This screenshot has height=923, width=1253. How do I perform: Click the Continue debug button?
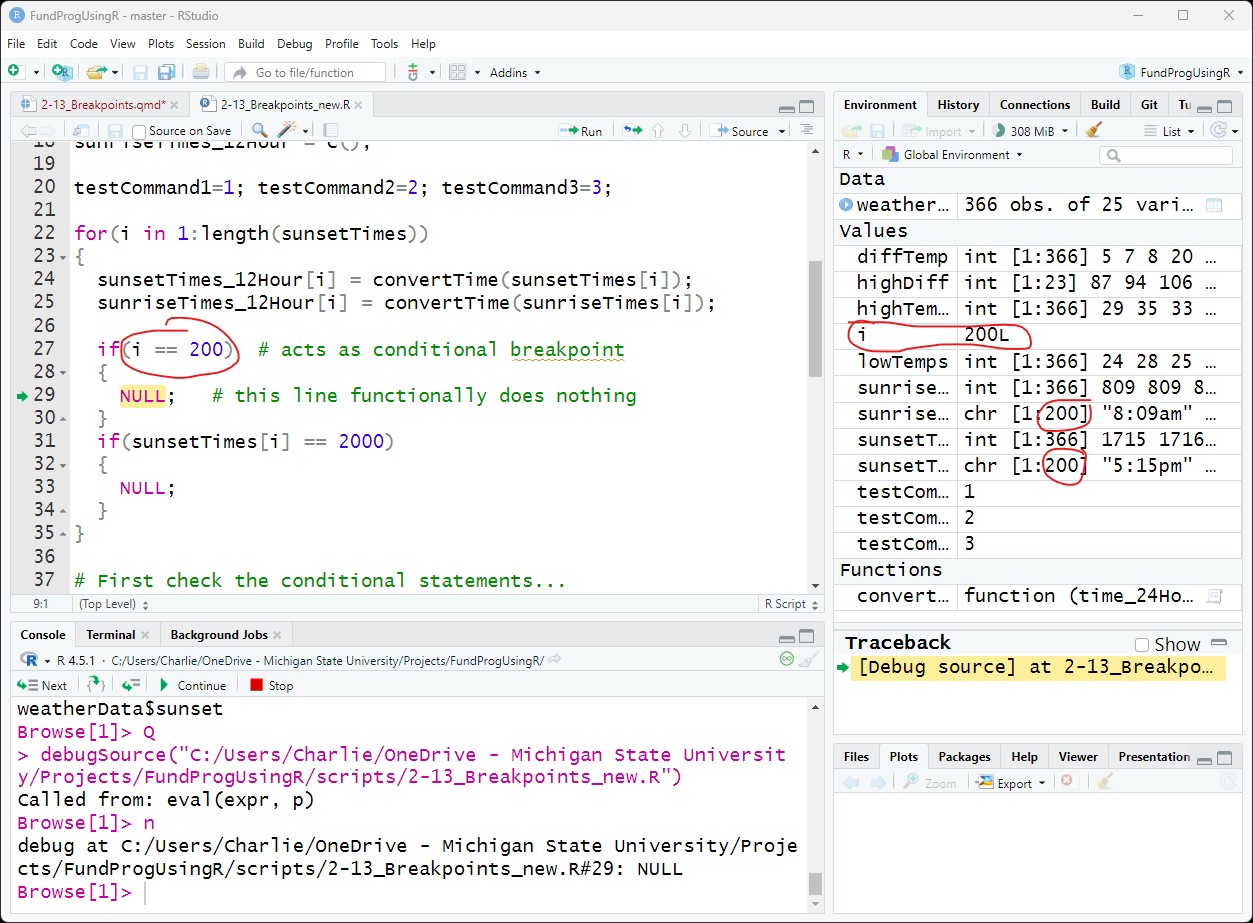coord(192,685)
